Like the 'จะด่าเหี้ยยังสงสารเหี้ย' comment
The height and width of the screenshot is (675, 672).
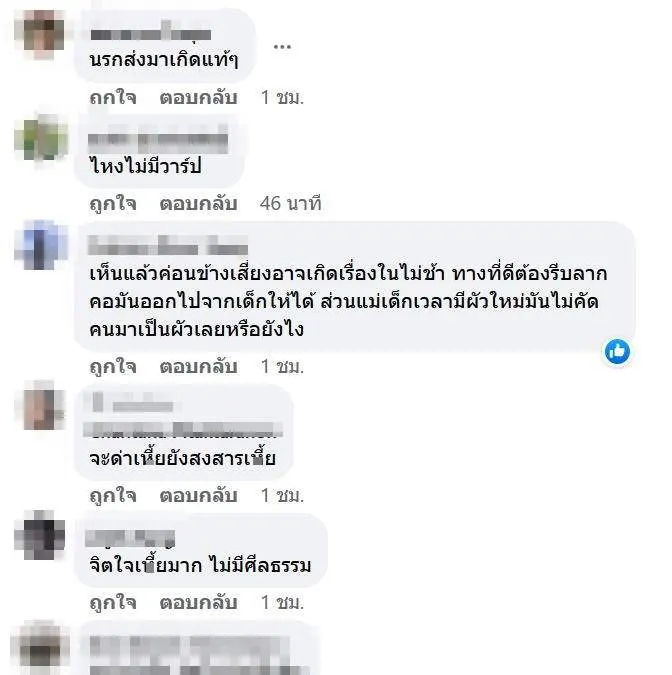pyautogui.click(x=113, y=495)
